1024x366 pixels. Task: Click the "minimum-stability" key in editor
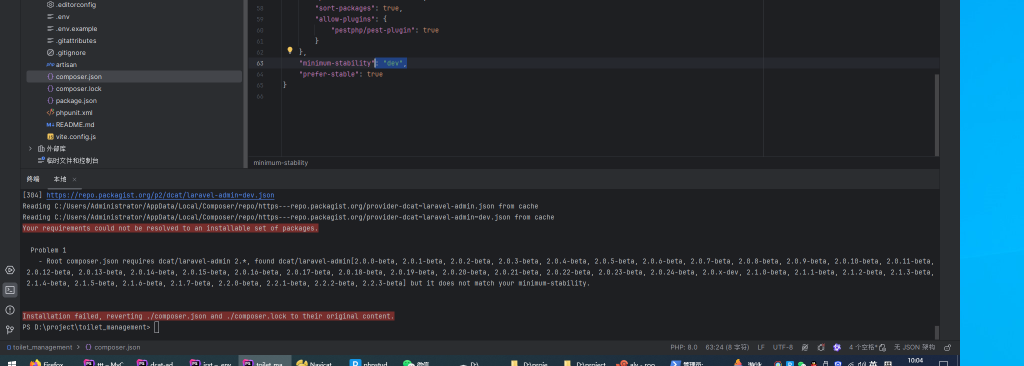336,63
